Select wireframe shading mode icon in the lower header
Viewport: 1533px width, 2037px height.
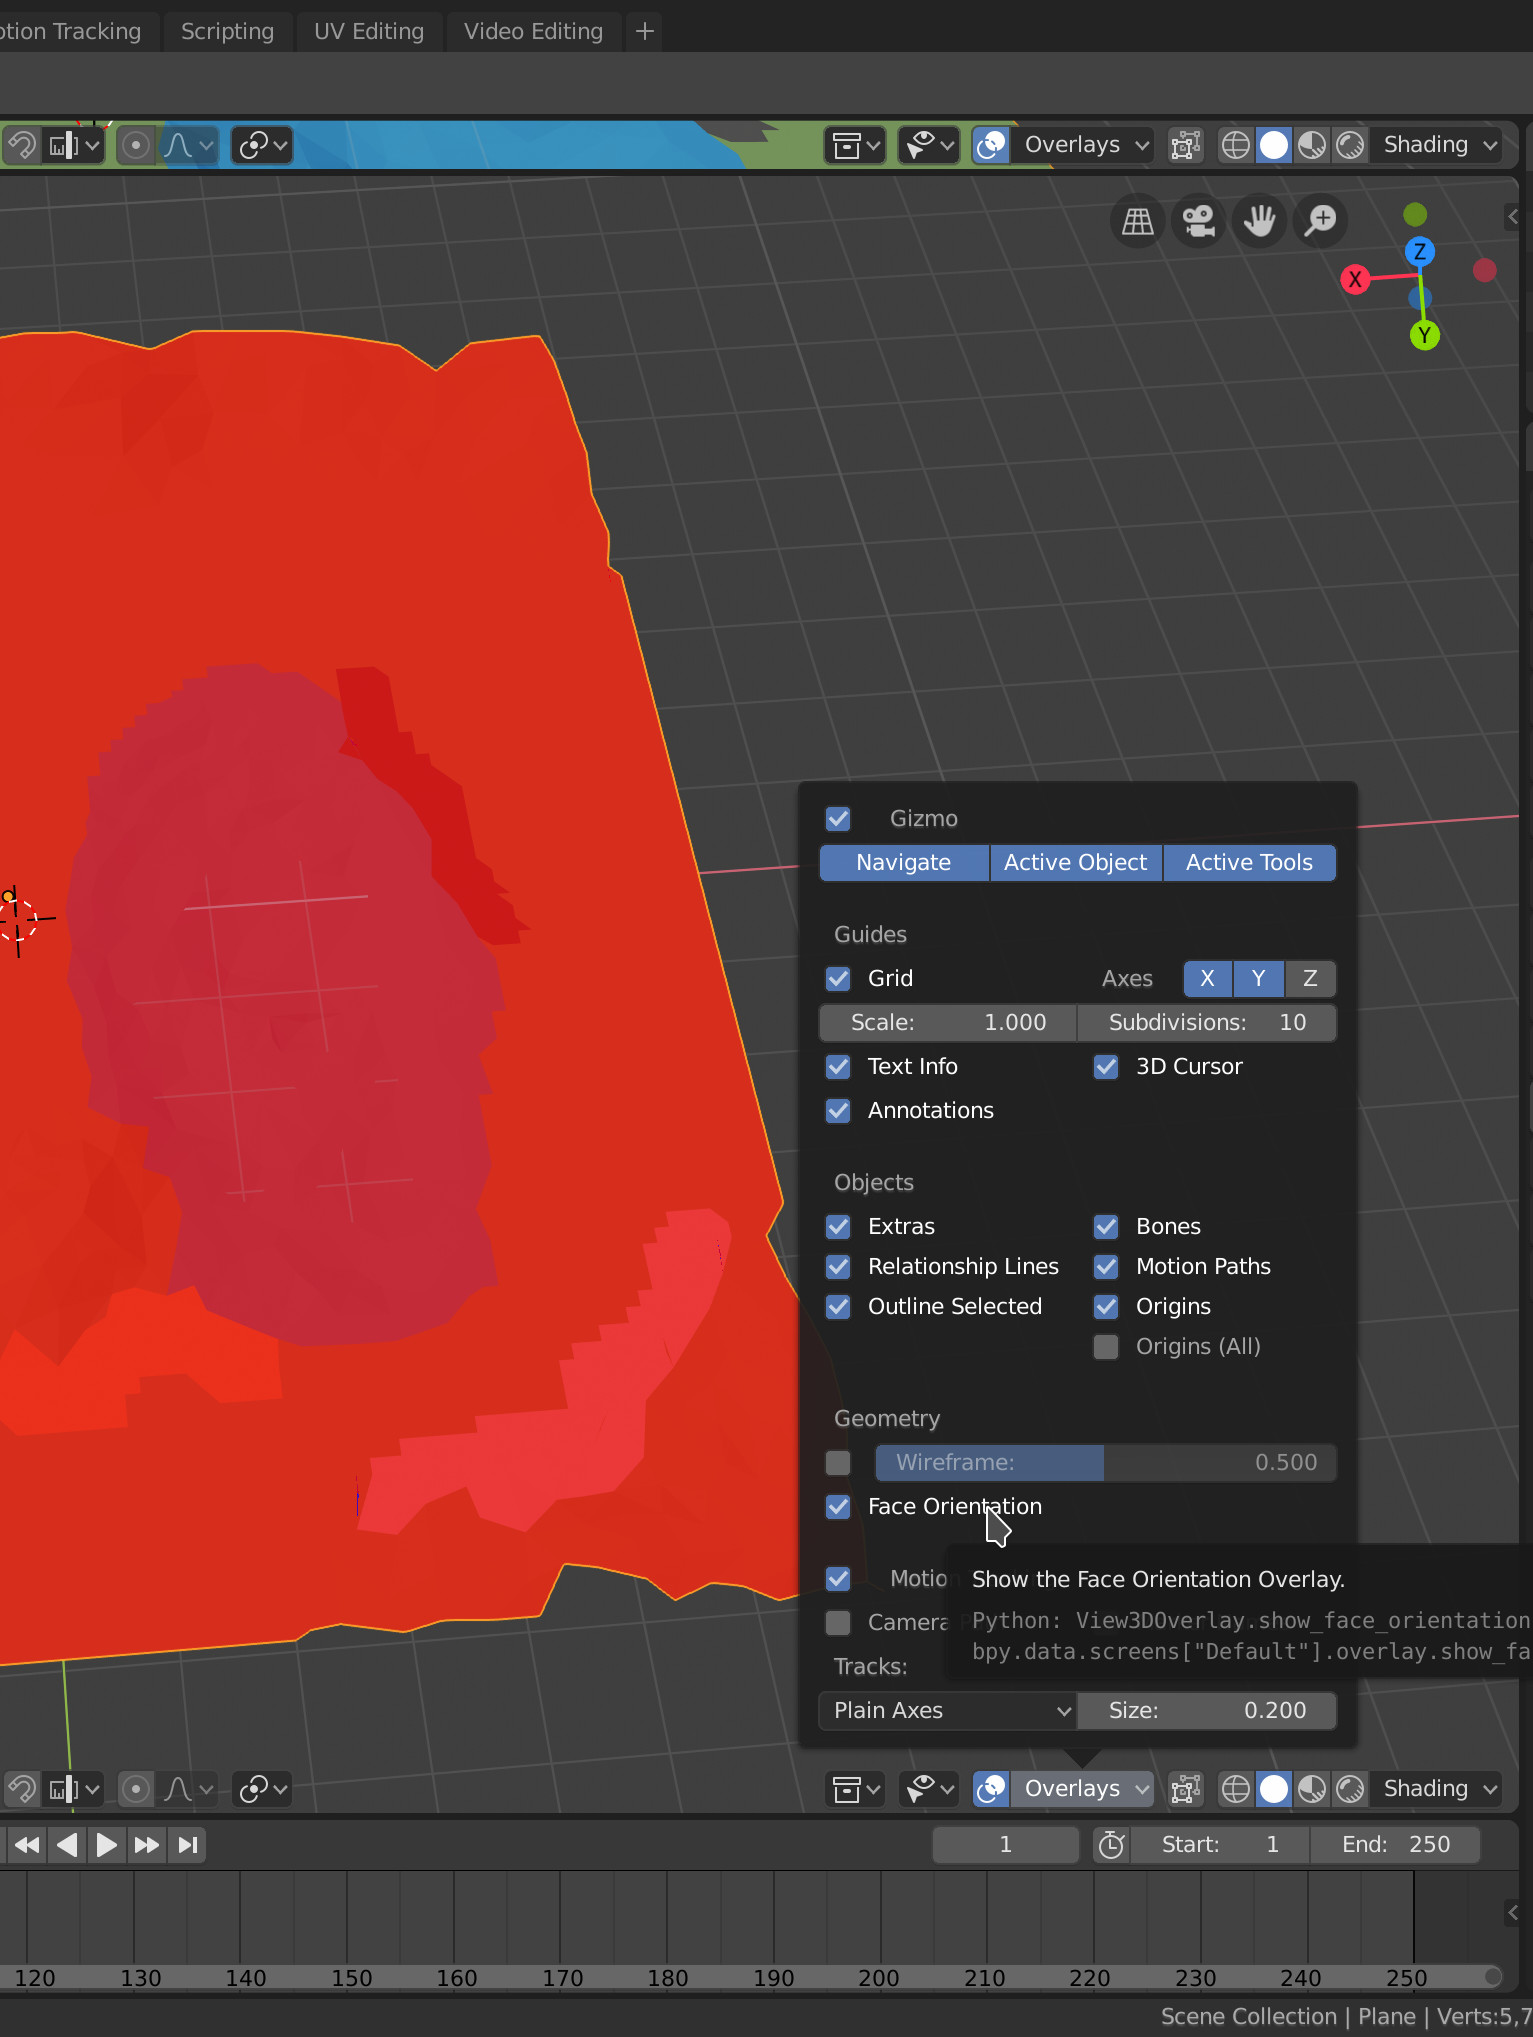click(x=1236, y=1788)
